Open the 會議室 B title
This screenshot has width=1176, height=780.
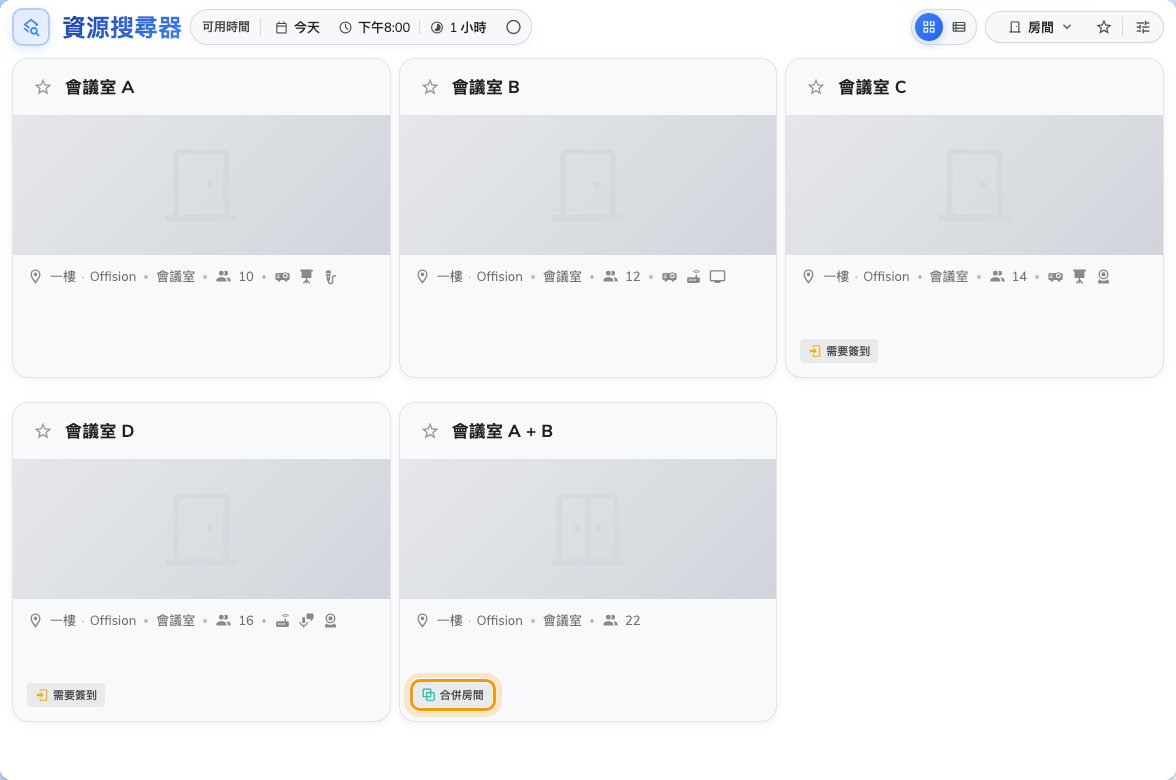(486, 88)
